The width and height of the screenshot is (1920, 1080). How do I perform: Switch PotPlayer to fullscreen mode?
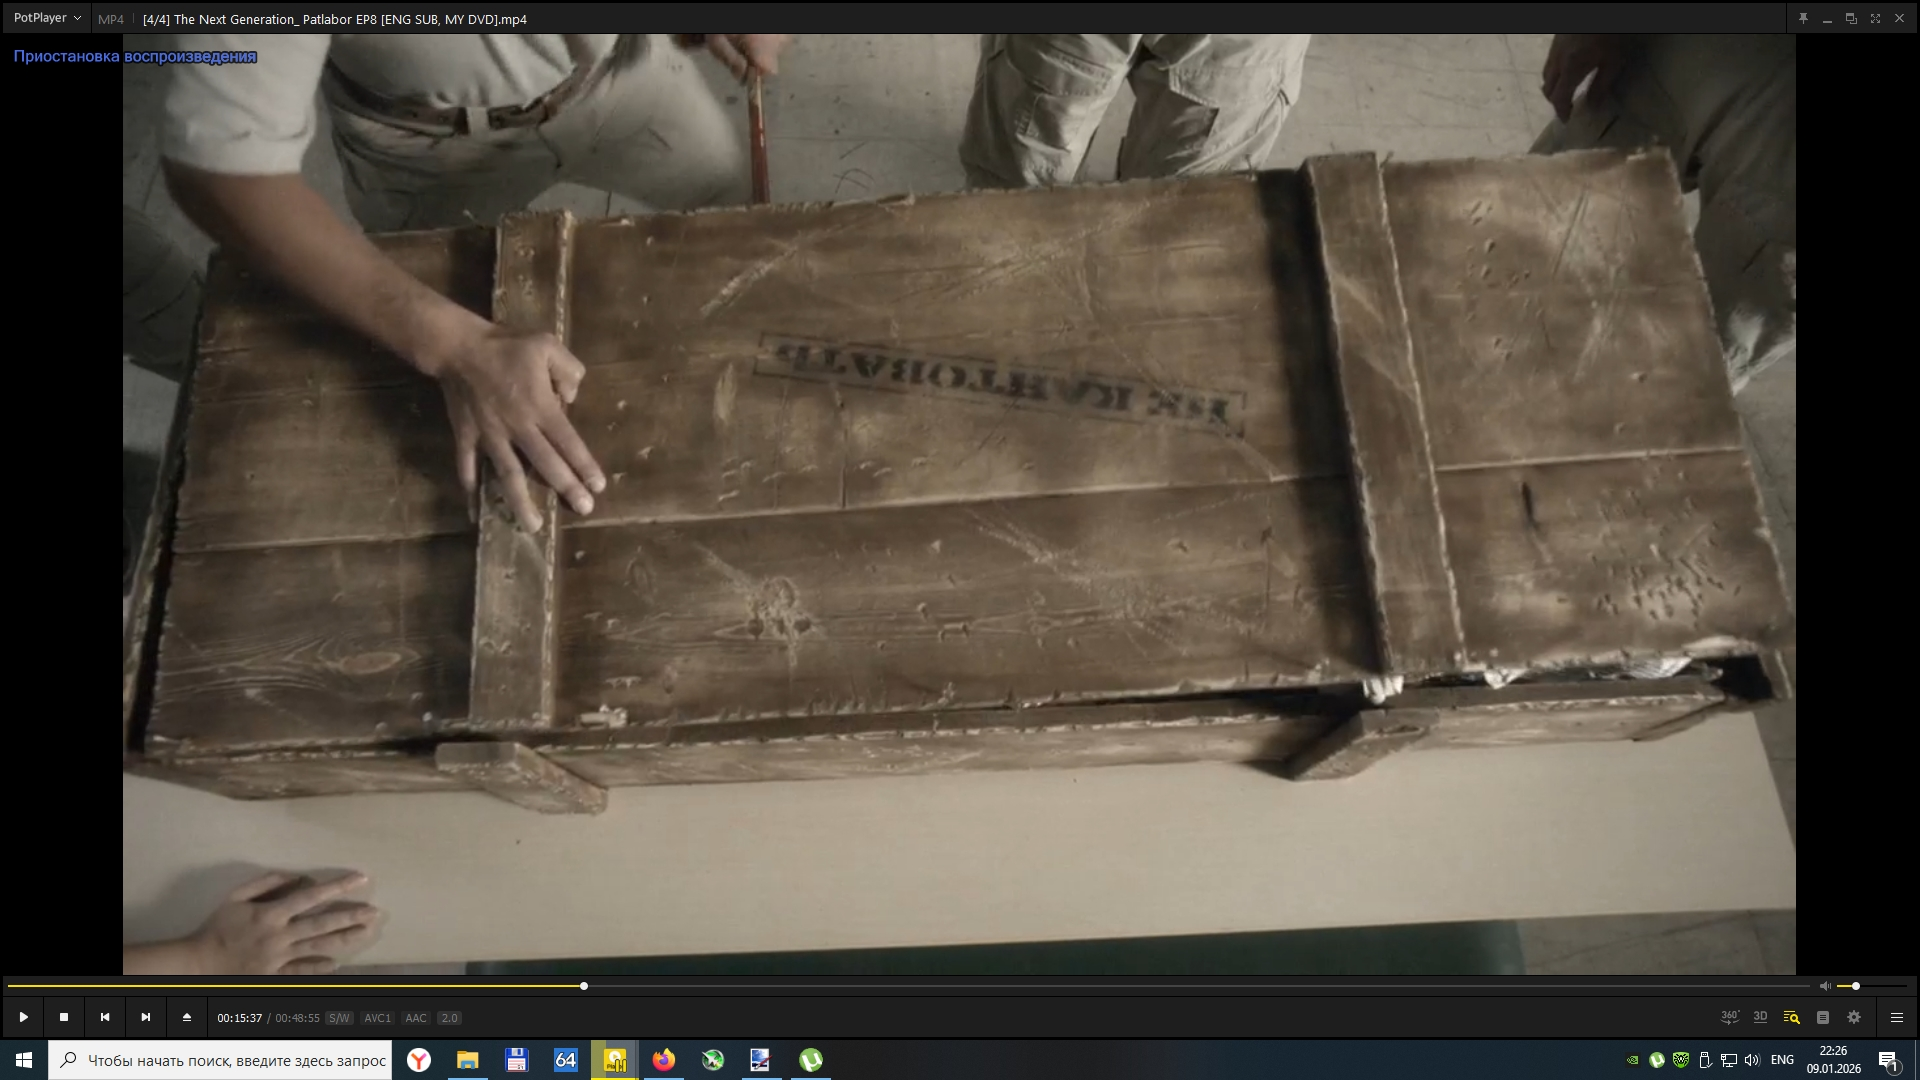tap(1875, 18)
